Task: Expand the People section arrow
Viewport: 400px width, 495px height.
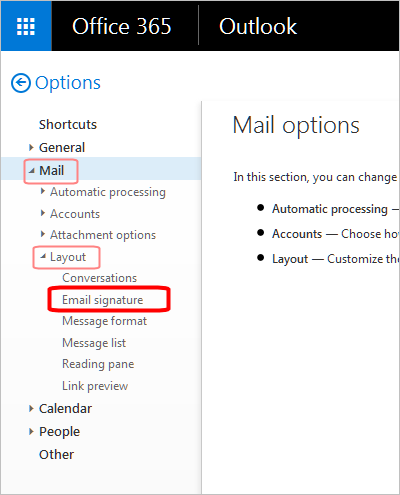Action: pyautogui.click(x=31, y=432)
